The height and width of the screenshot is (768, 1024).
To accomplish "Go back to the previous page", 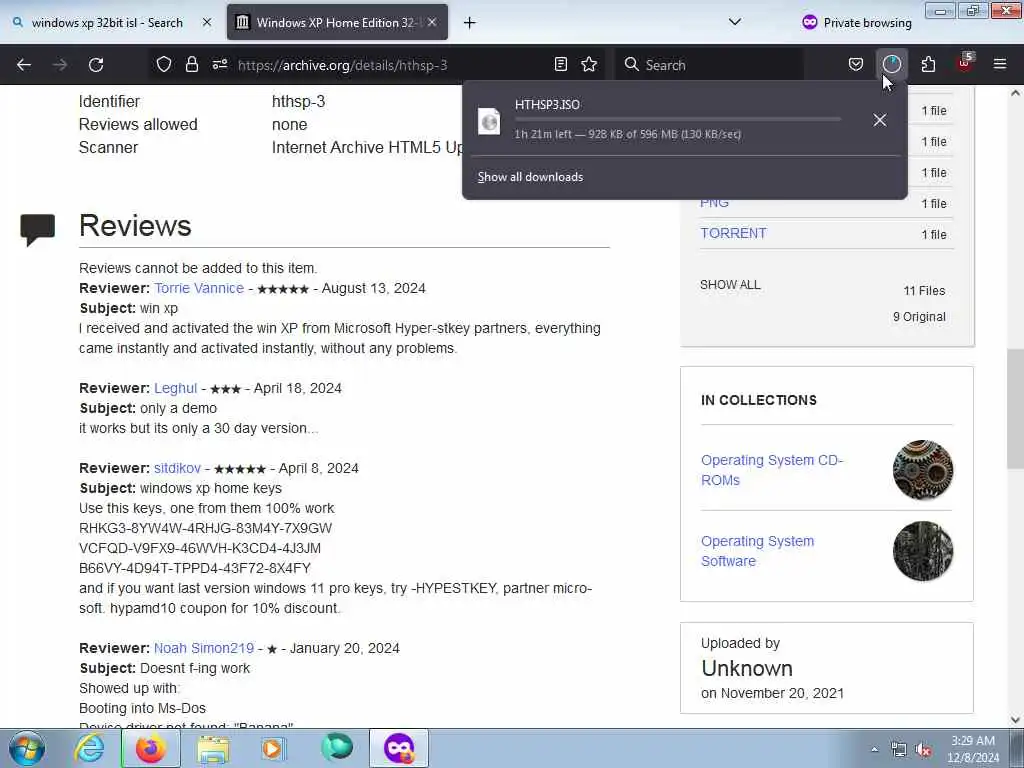I will (x=24, y=65).
